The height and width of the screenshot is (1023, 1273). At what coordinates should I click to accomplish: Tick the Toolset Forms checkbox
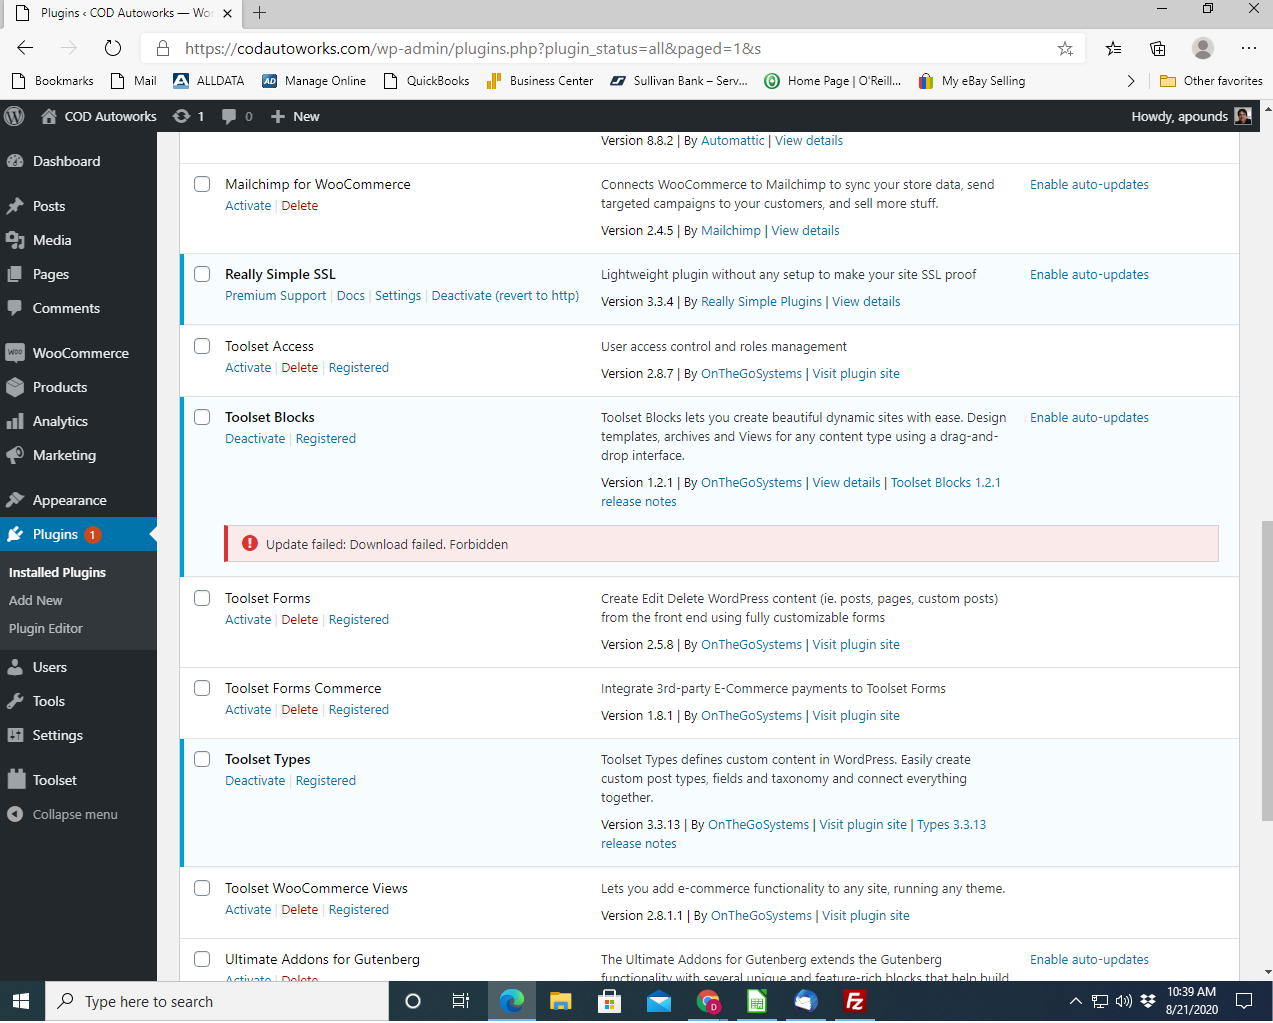pyautogui.click(x=202, y=598)
